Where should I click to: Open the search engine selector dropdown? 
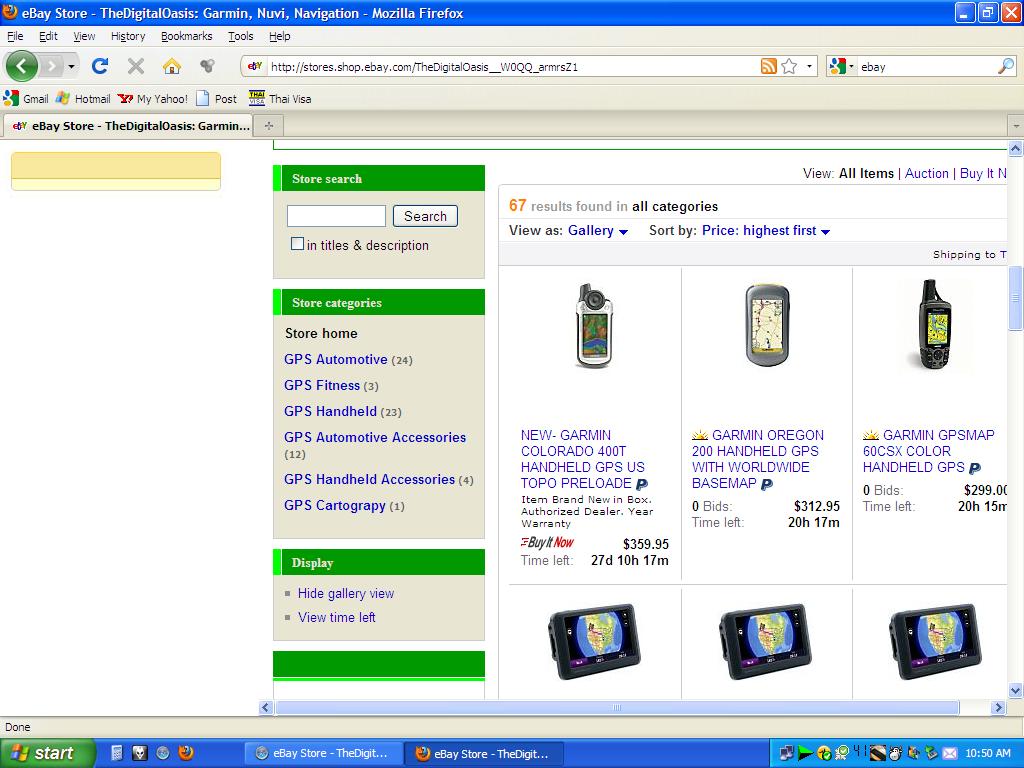point(842,66)
